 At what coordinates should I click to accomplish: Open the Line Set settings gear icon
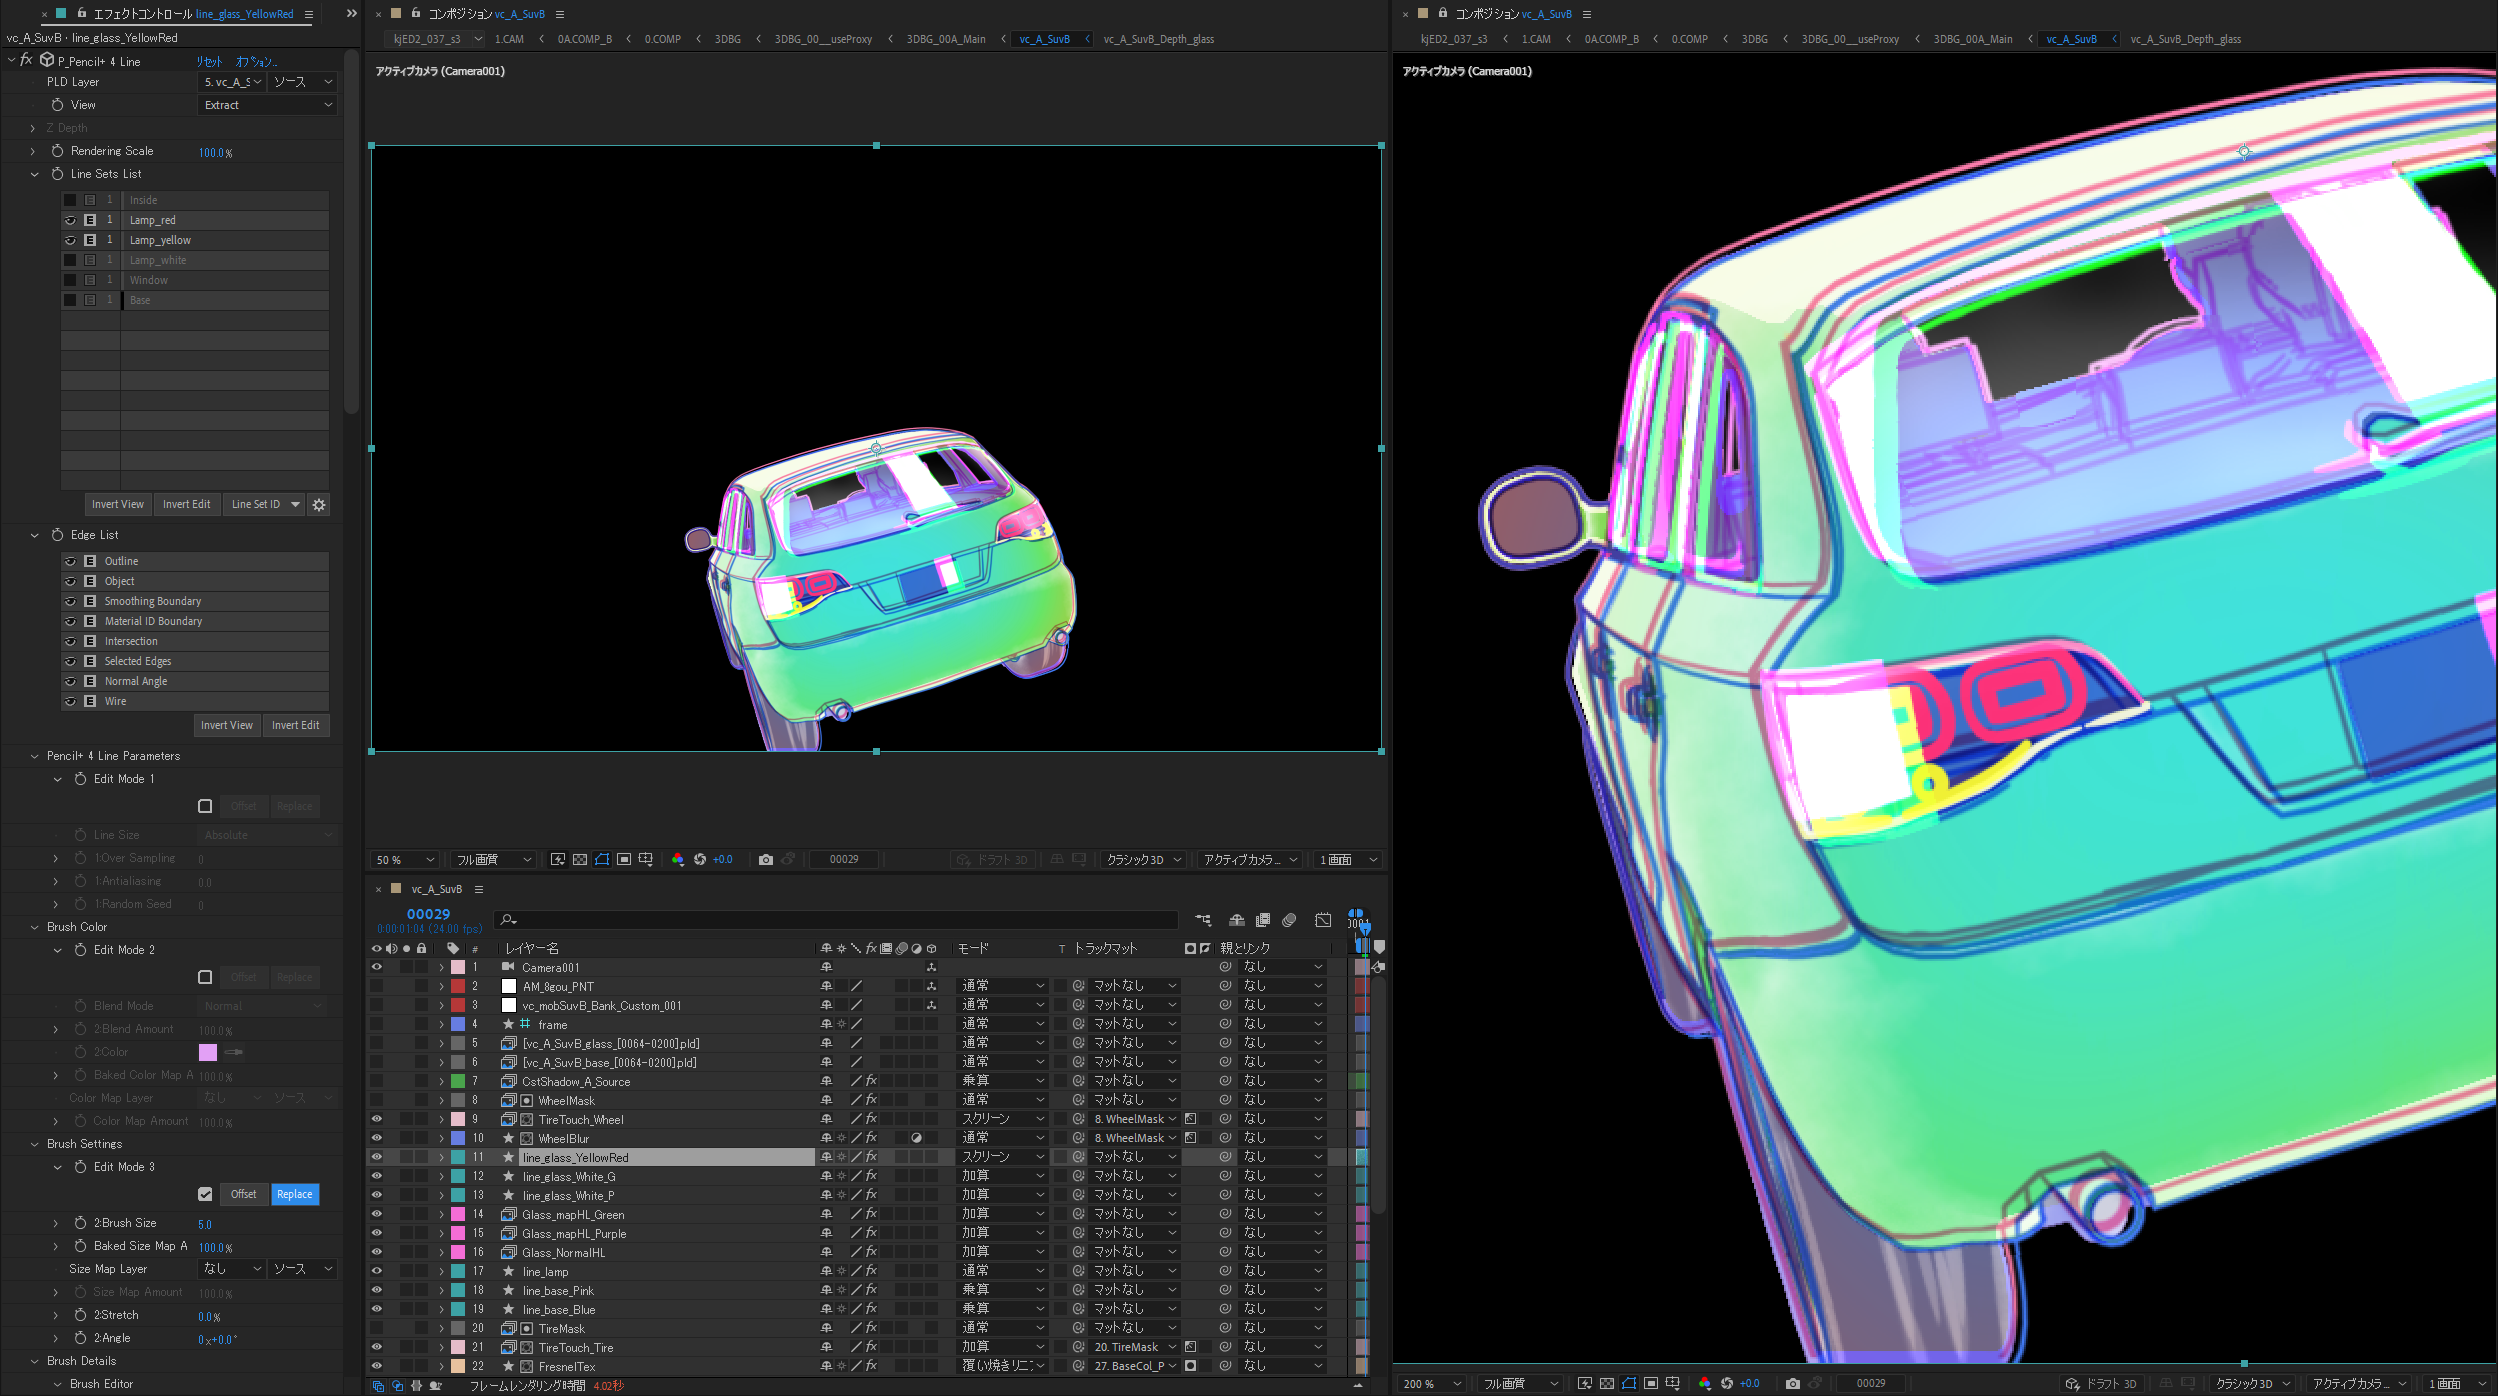(x=319, y=505)
